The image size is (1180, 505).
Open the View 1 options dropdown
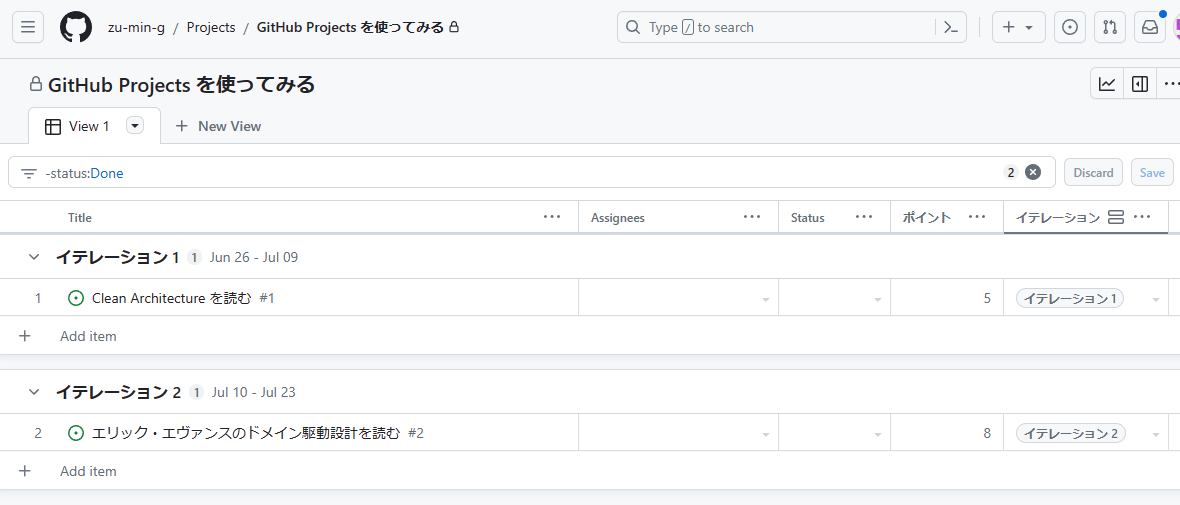[x=135, y=126]
